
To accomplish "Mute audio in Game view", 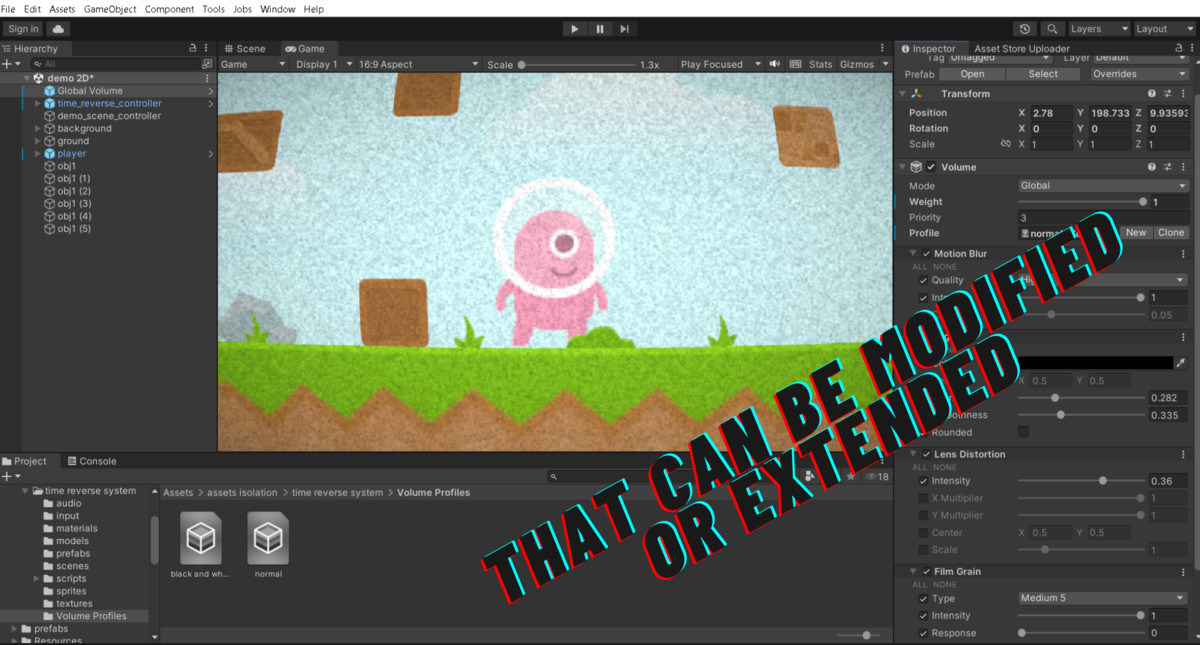I will (774, 64).
